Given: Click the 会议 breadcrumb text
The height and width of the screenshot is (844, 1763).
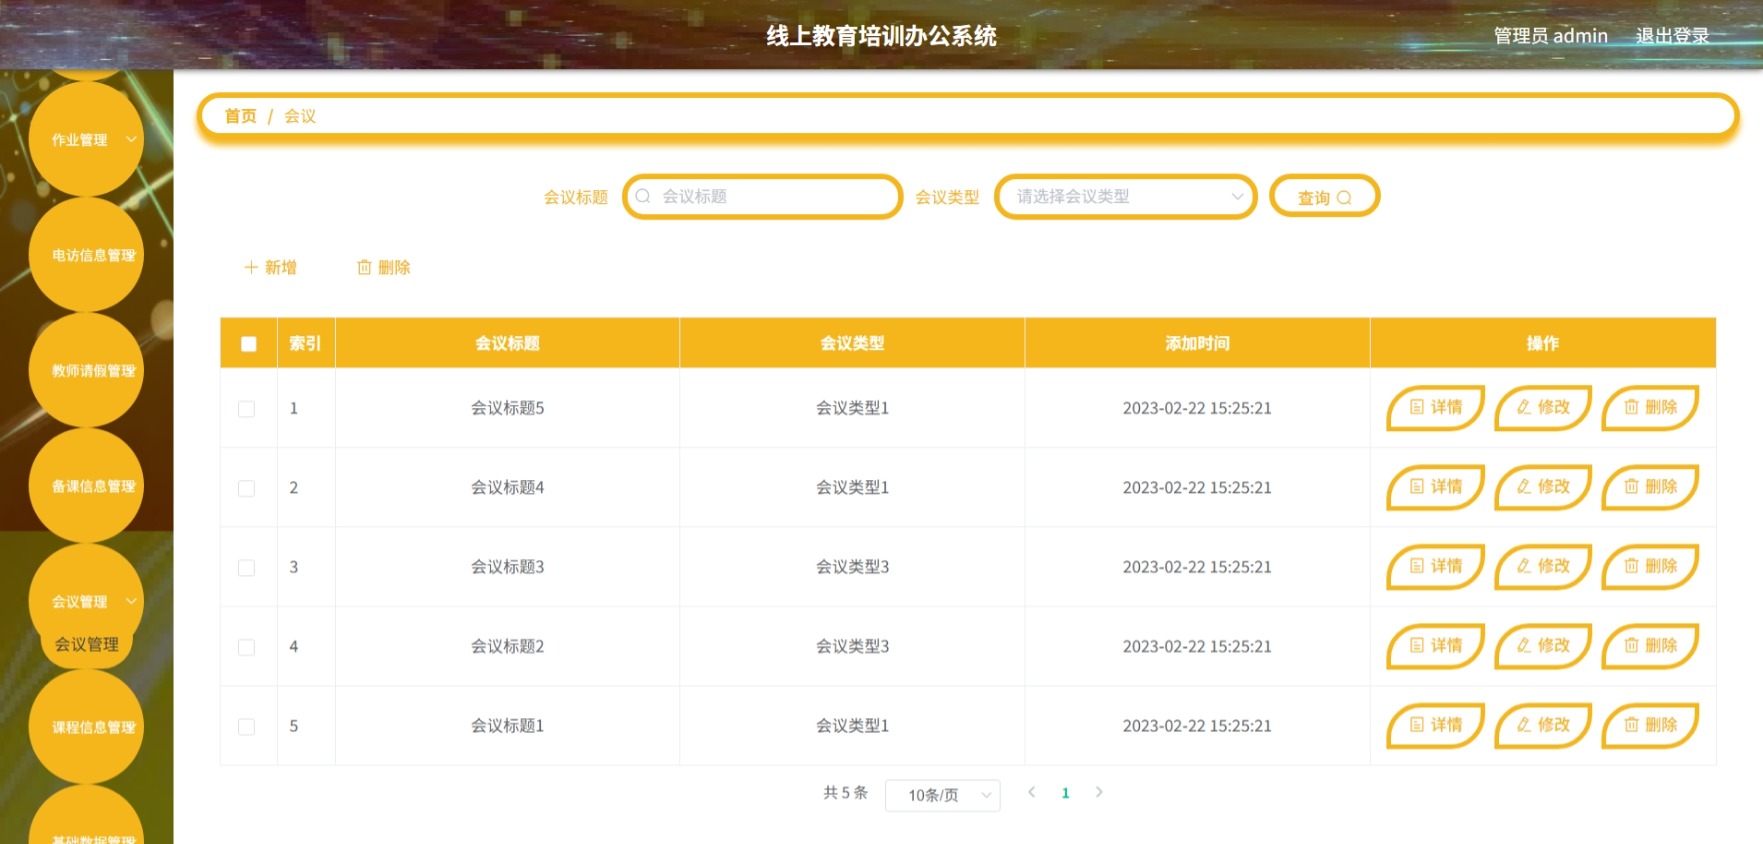Looking at the screenshot, I should point(300,116).
